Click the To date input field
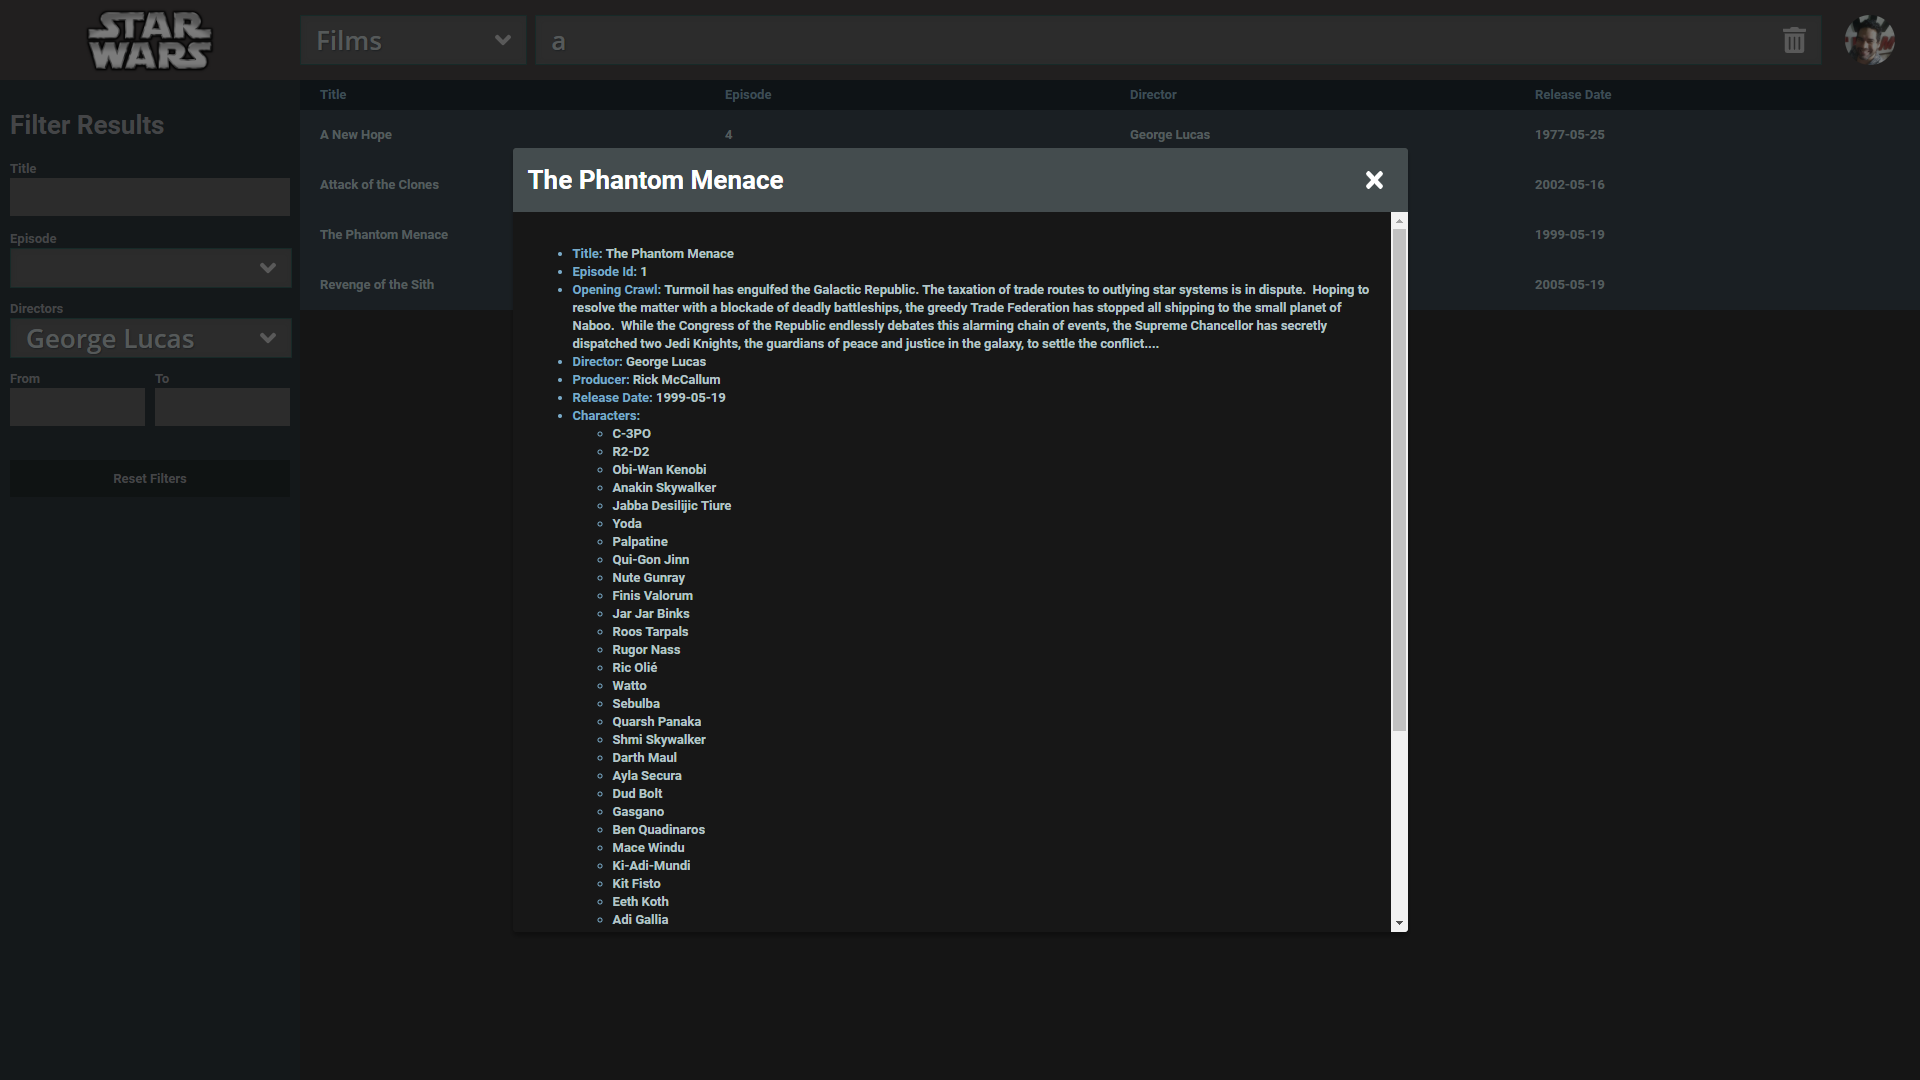 tap(222, 407)
